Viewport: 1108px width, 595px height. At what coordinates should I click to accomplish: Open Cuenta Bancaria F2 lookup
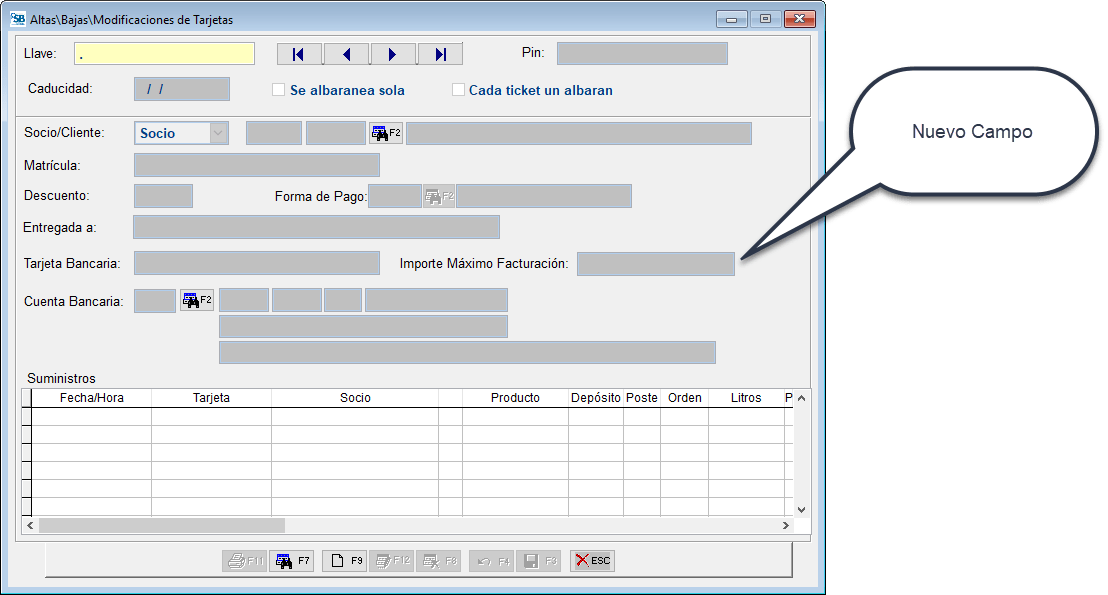[x=197, y=300]
